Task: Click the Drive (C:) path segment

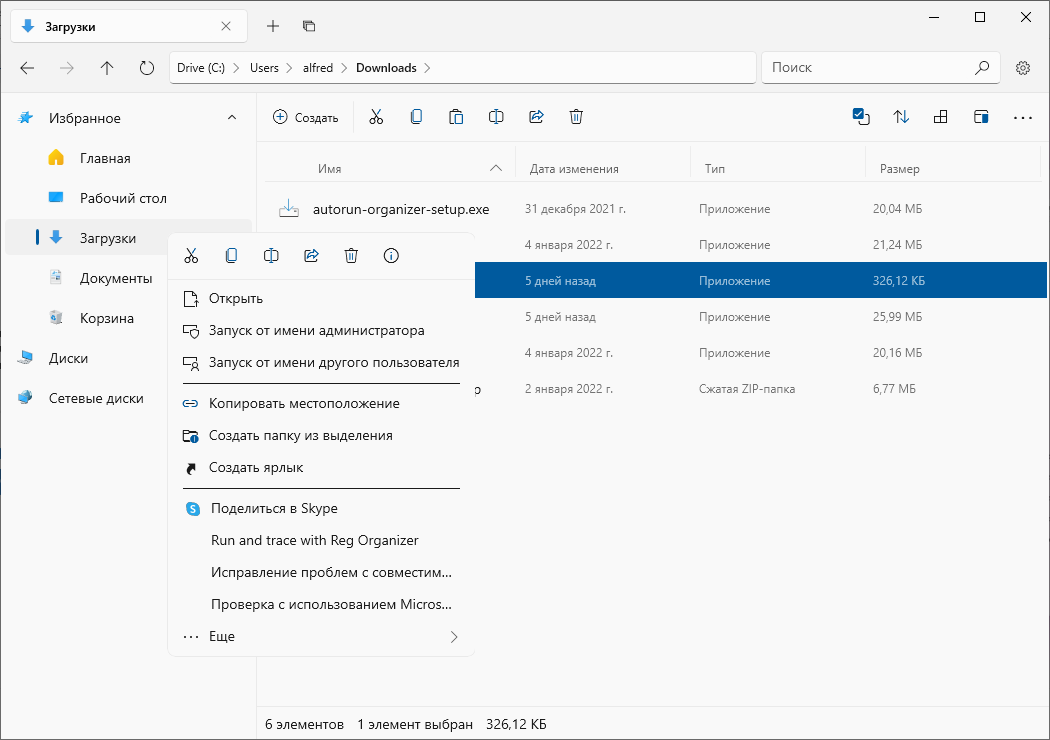Action: click(x=200, y=68)
